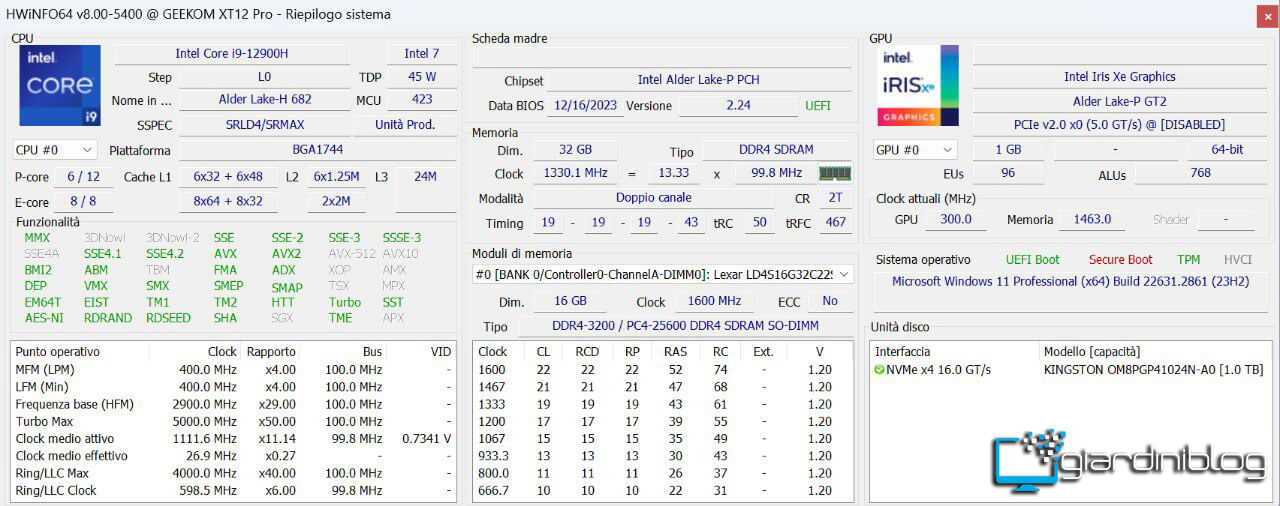1280x506 pixels.
Task: Click the red Secure Boot label
Action: point(1120,259)
